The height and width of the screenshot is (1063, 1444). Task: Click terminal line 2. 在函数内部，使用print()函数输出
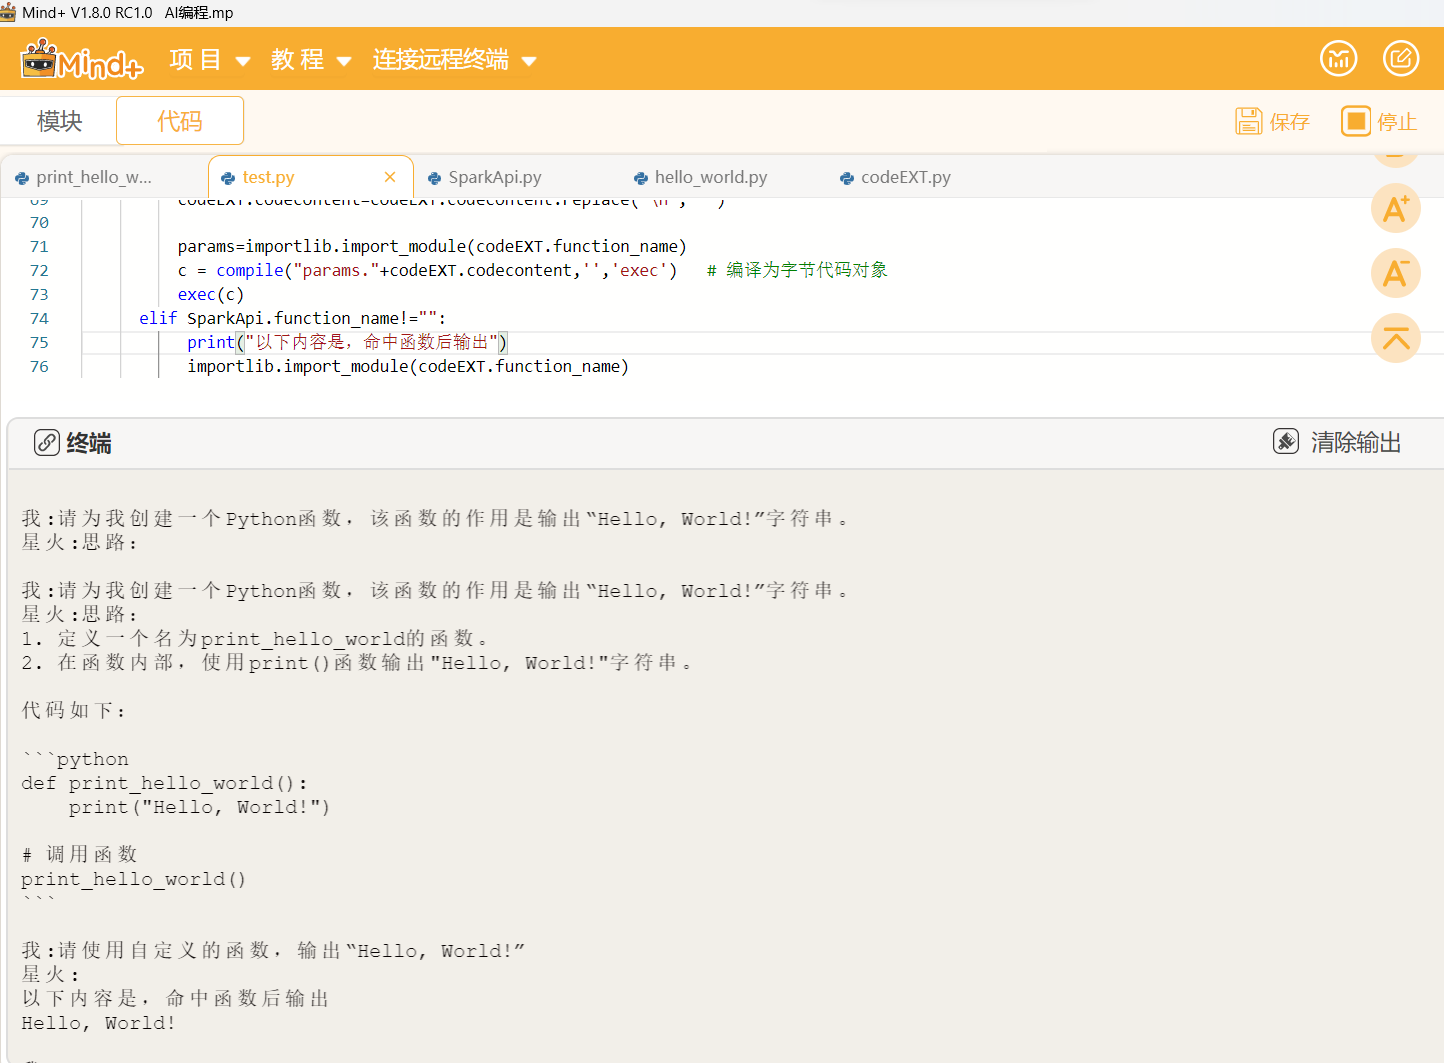click(x=357, y=662)
